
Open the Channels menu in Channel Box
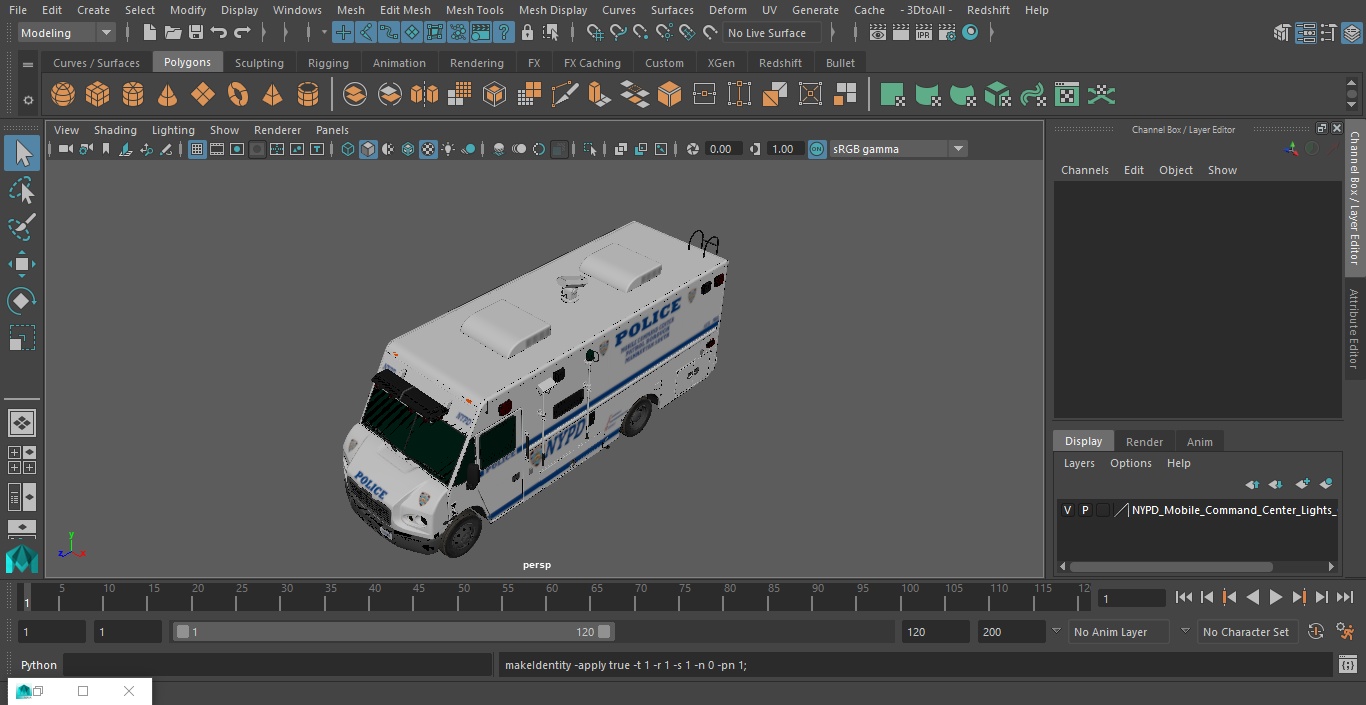coord(1084,170)
